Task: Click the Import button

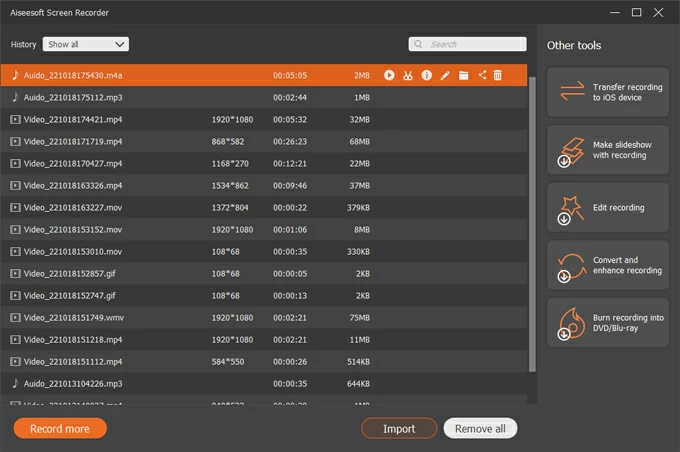Action: click(x=399, y=429)
